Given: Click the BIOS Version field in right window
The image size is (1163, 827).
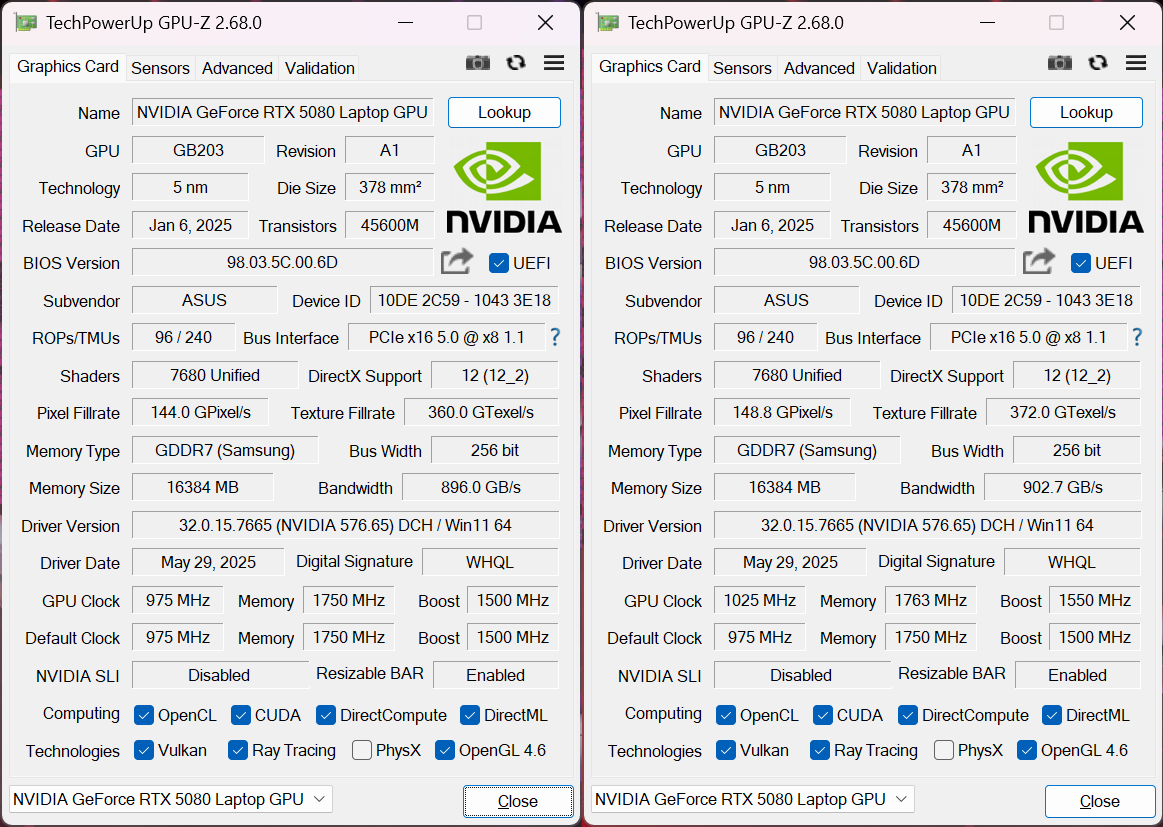Looking at the screenshot, I should 865,263.
